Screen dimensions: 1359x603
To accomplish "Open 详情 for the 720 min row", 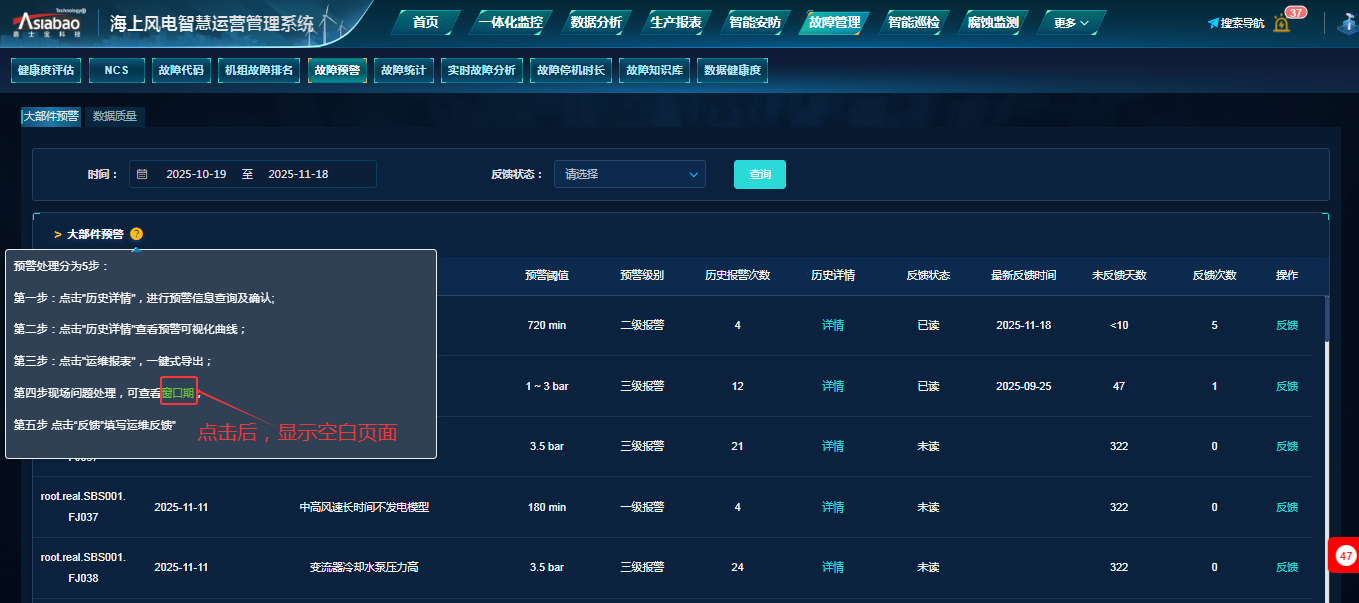I will (833, 325).
